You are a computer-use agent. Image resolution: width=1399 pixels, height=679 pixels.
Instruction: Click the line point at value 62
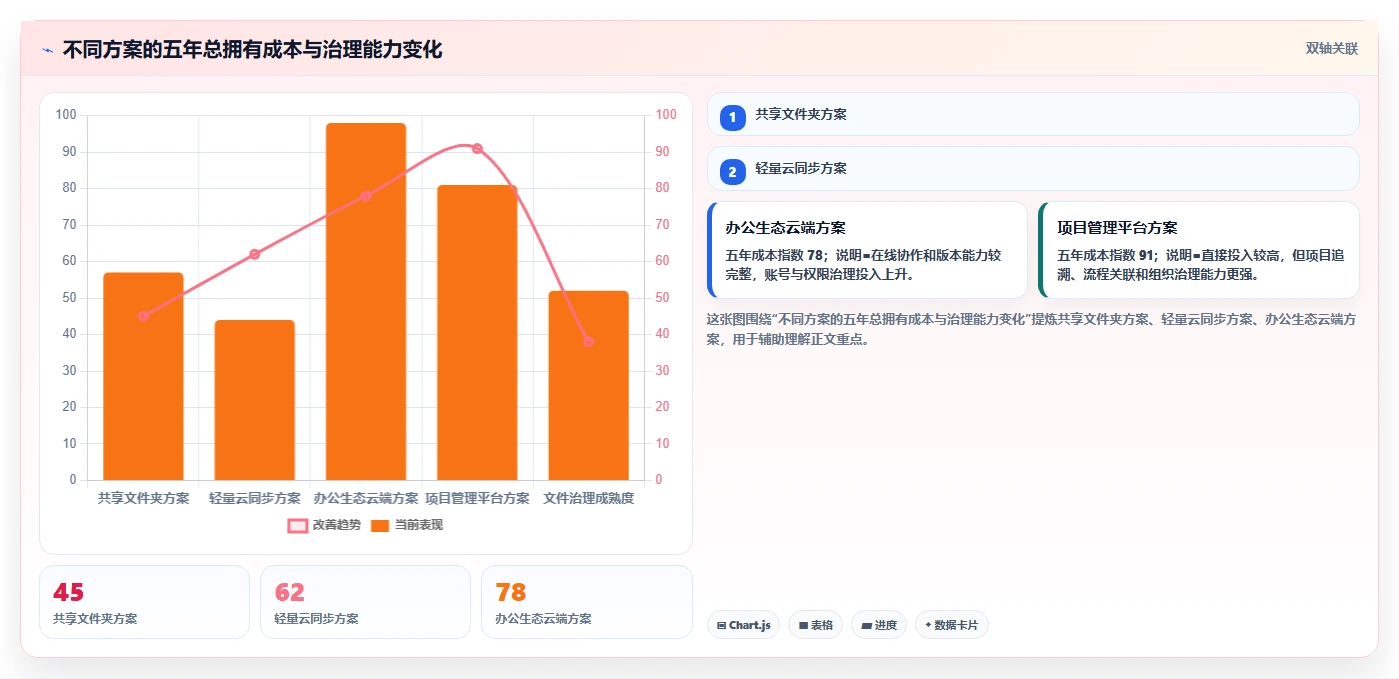[x=254, y=254]
